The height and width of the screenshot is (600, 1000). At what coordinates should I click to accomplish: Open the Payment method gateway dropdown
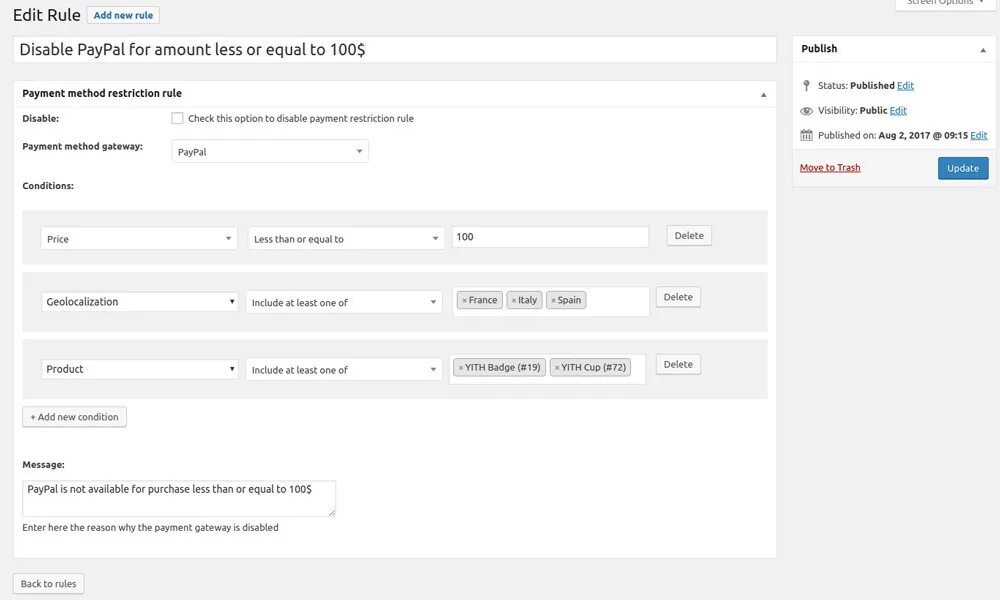[x=270, y=152]
